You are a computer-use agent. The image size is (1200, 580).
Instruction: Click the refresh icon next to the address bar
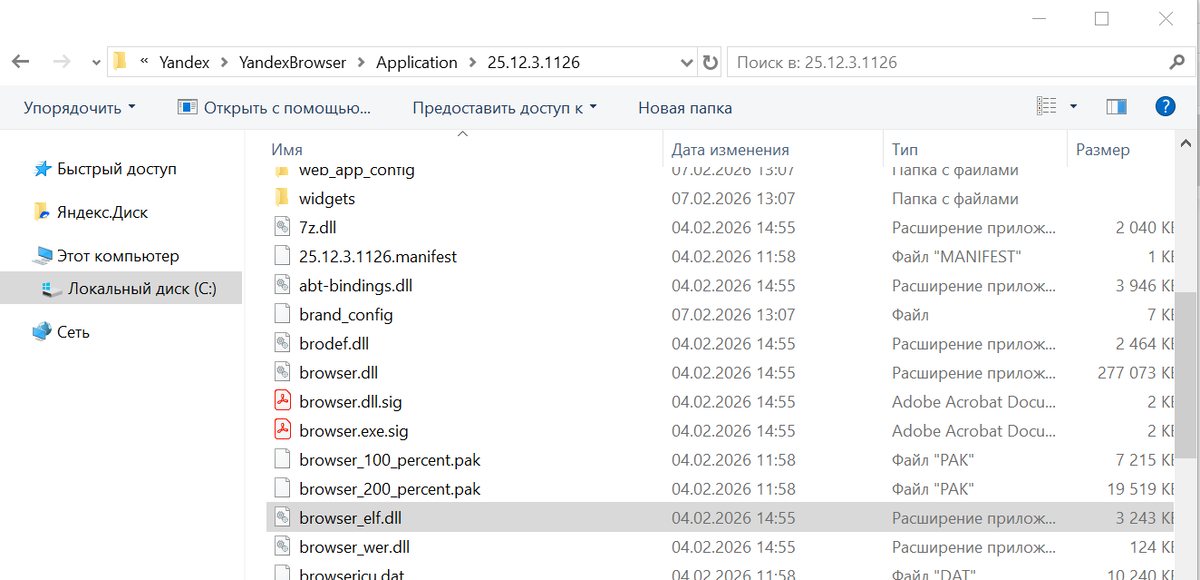[x=710, y=61]
